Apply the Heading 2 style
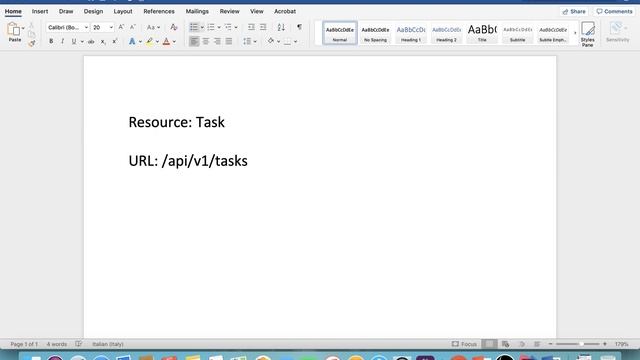This screenshot has height=360, width=640. (446, 33)
